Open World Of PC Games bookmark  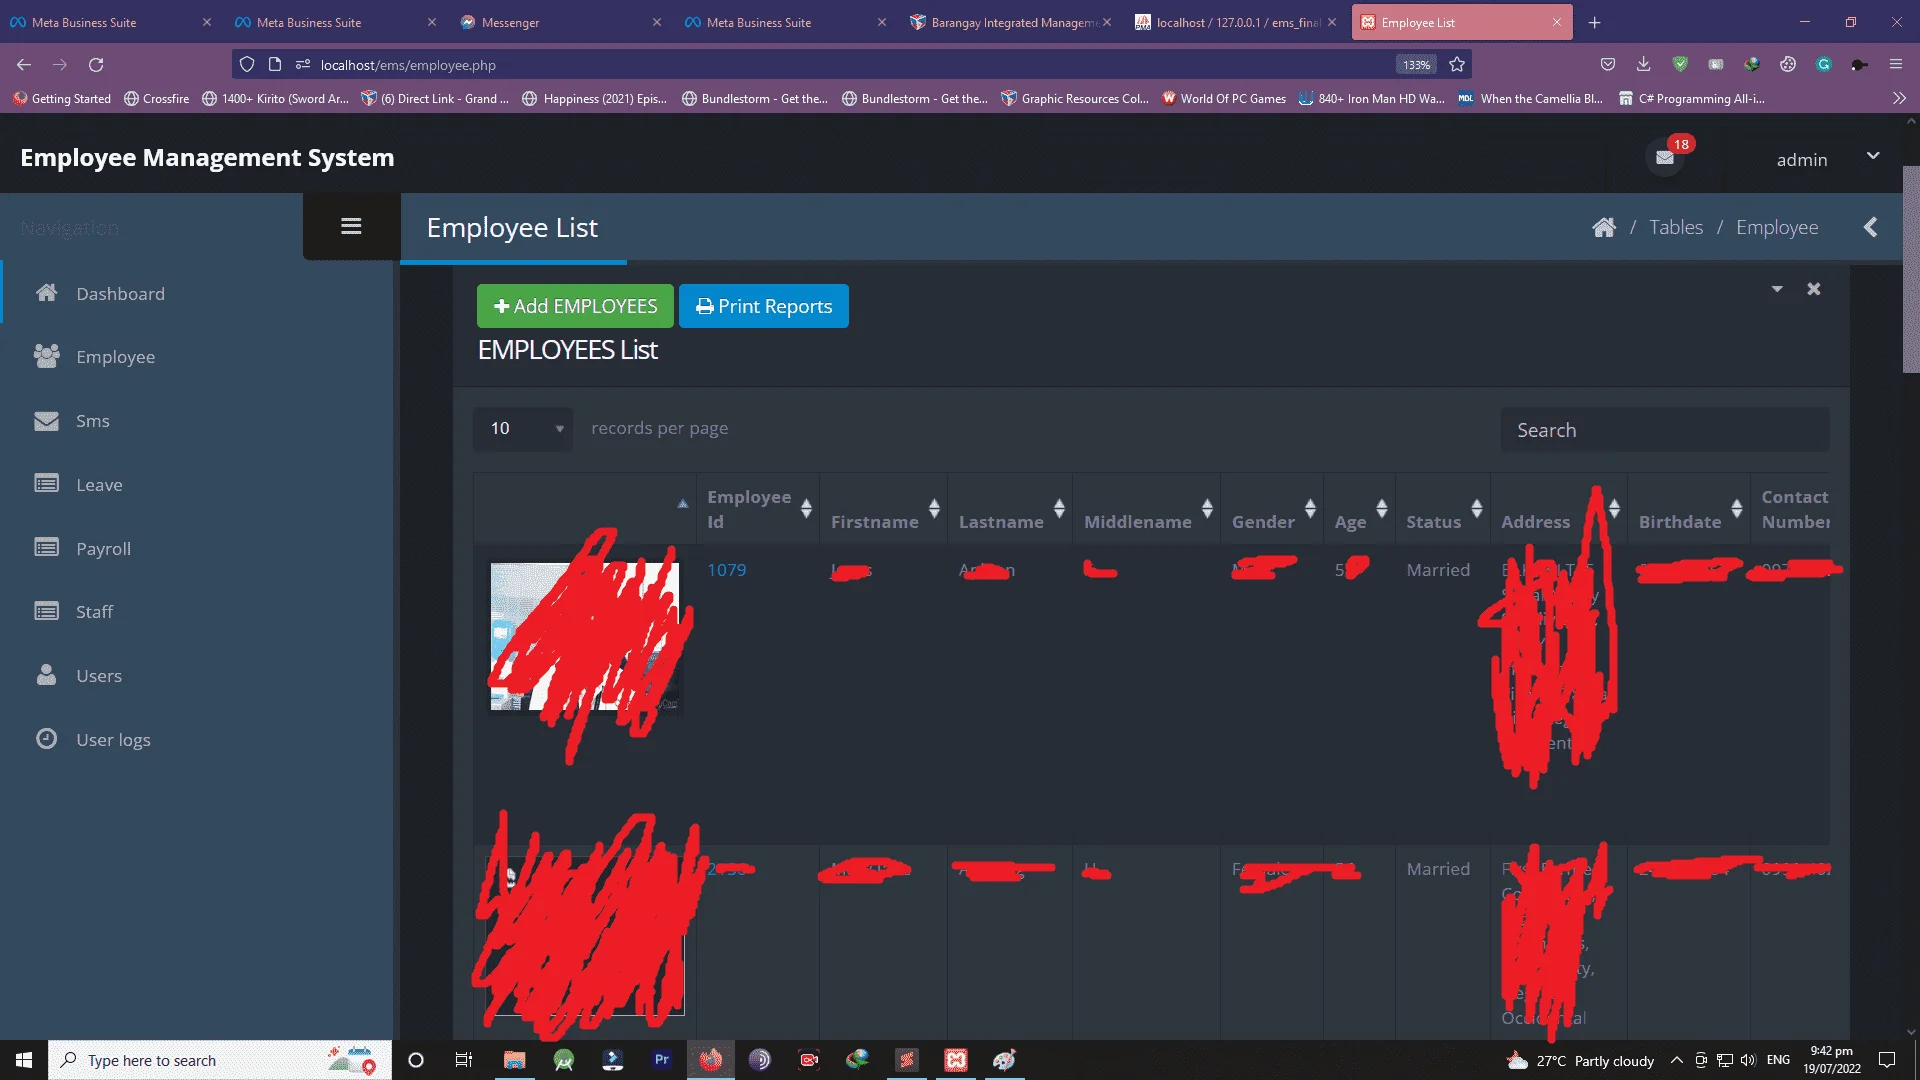pyautogui.click(x=1224, y=99)
